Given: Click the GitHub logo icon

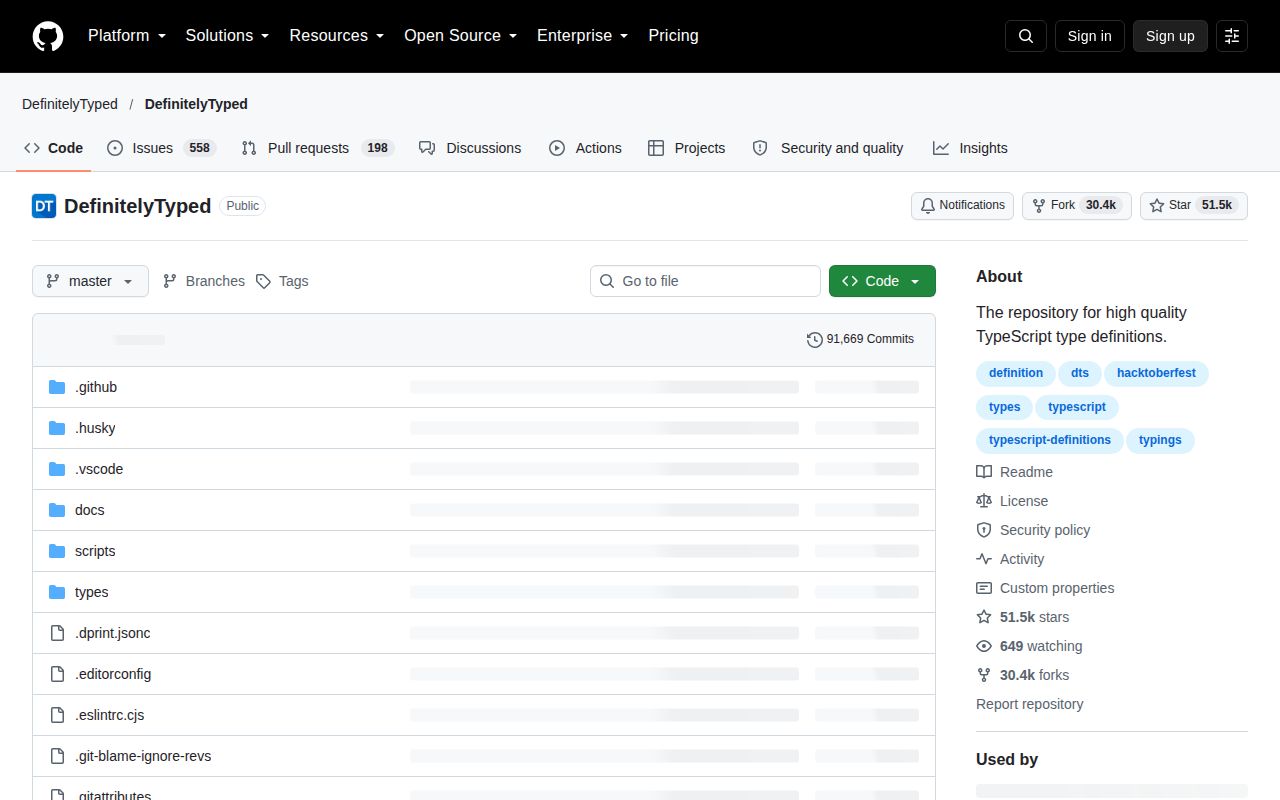Looking at the screenshot, I should (x=48, y=36).
